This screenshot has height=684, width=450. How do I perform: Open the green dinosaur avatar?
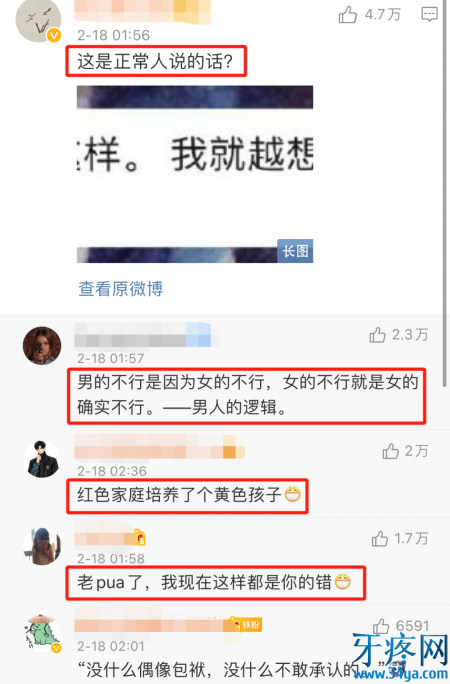(x=42, y=634)
